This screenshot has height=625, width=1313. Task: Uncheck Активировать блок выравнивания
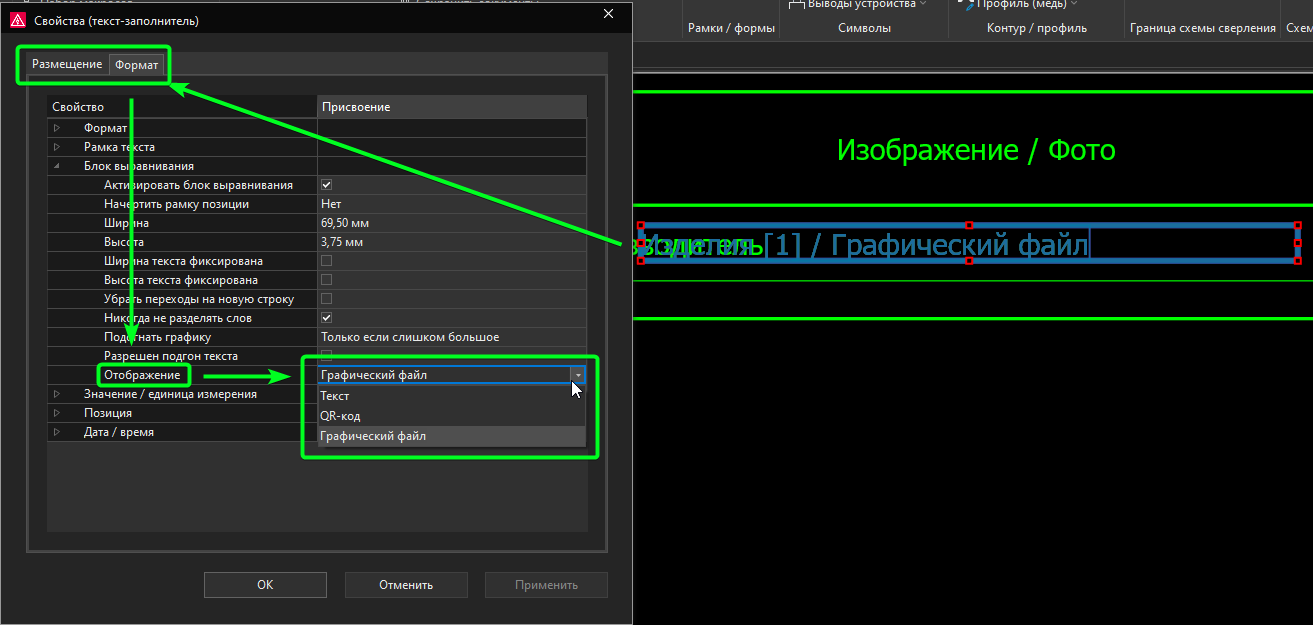point(326,185)
